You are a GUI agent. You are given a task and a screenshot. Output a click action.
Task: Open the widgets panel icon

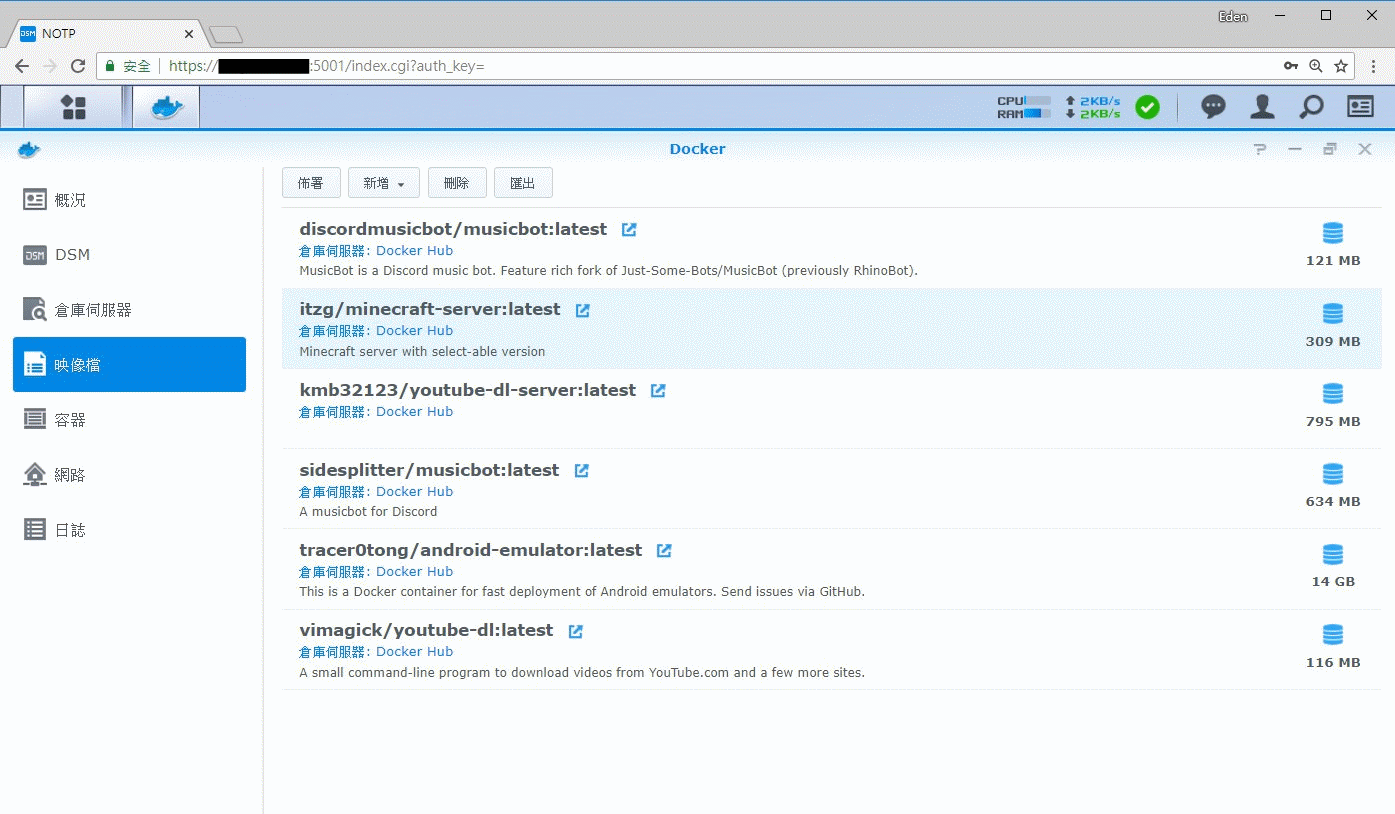1360,106
